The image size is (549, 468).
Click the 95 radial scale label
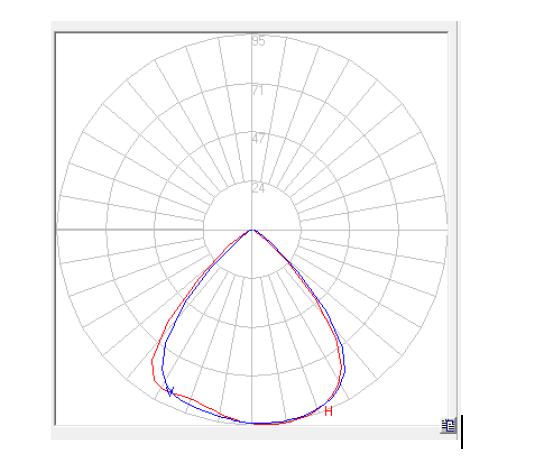coord(259,41)
